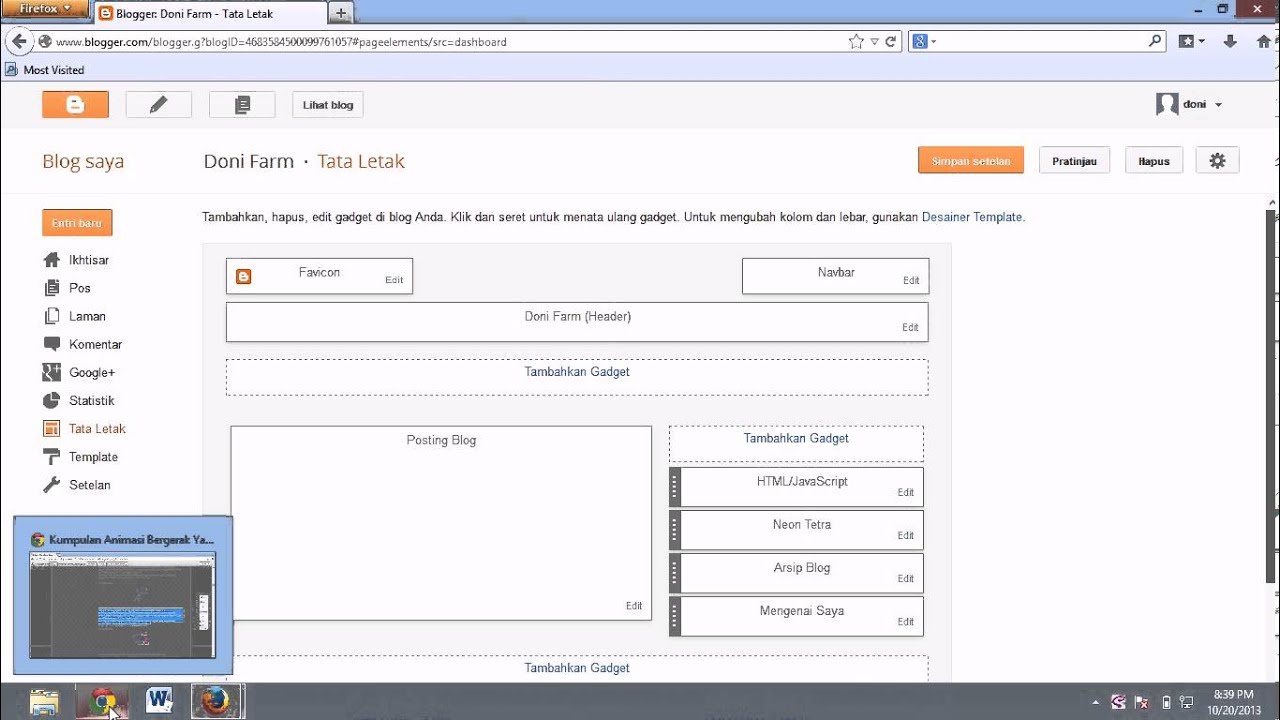Edit the Posting Blog gadget

tap(634, 605)
